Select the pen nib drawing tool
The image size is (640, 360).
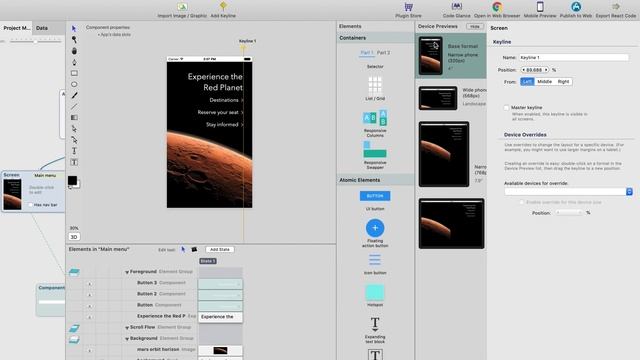point(74,62)
